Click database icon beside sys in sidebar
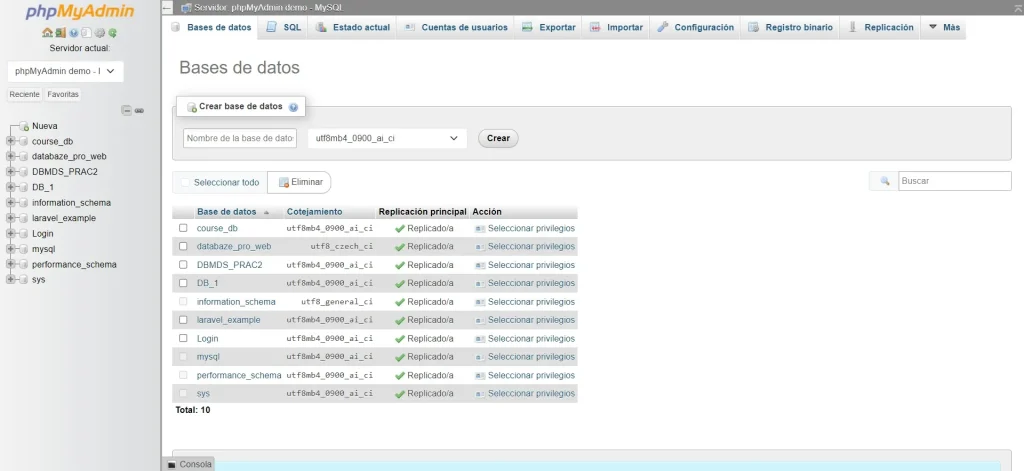1024x471 pixels. (24, 280)
